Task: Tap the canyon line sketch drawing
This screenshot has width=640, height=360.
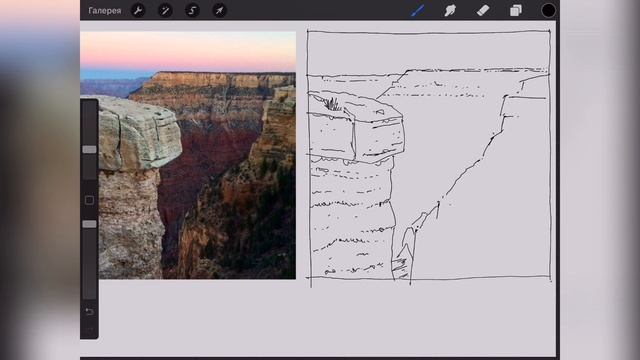Action: pos(429,157)
